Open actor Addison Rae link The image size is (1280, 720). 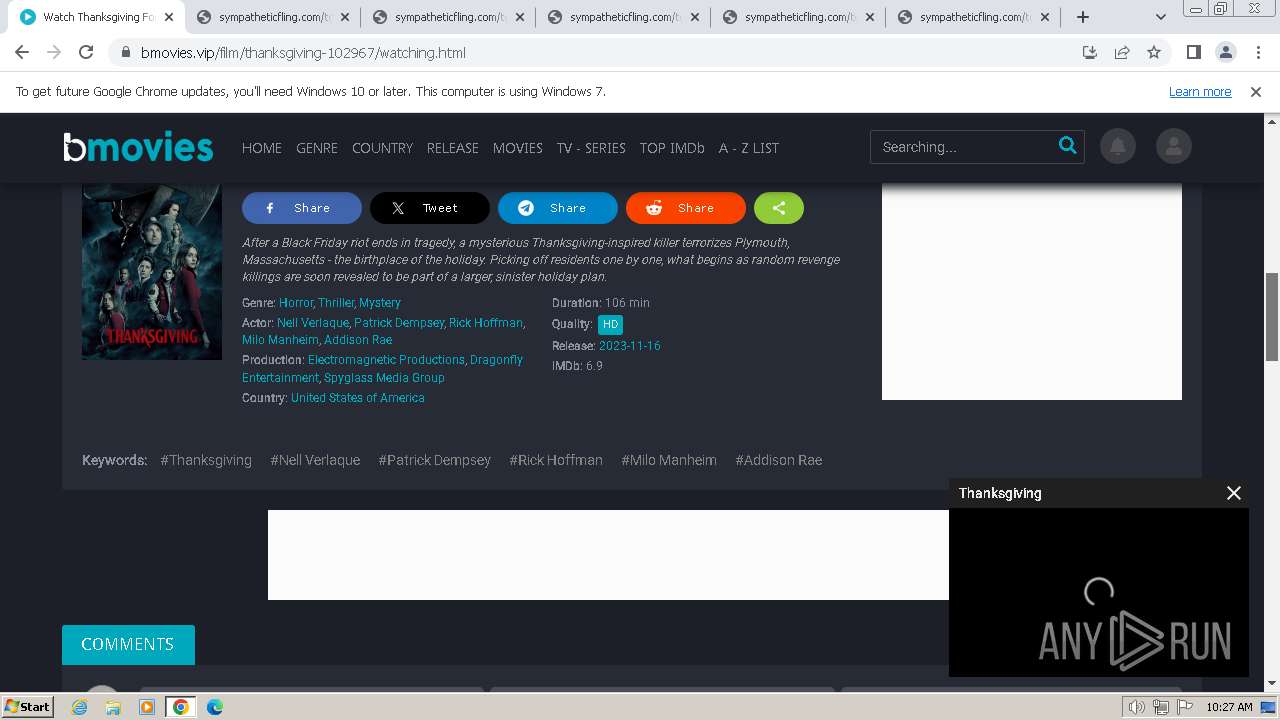point(358,340)
